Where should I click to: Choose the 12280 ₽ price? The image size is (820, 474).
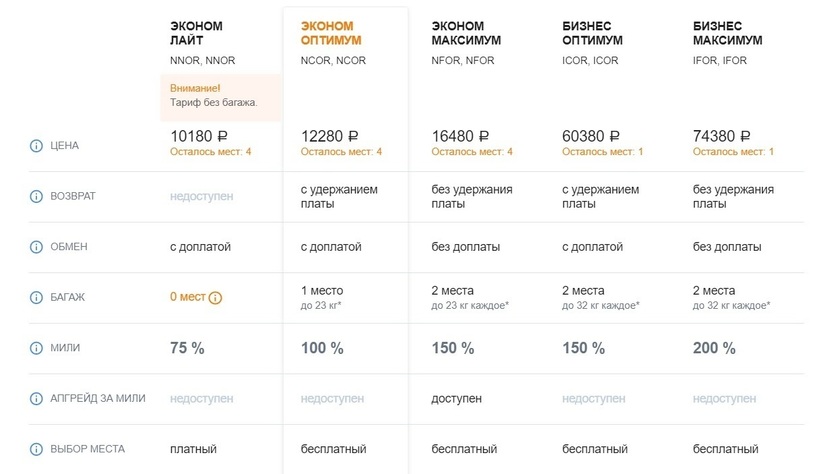329,136
